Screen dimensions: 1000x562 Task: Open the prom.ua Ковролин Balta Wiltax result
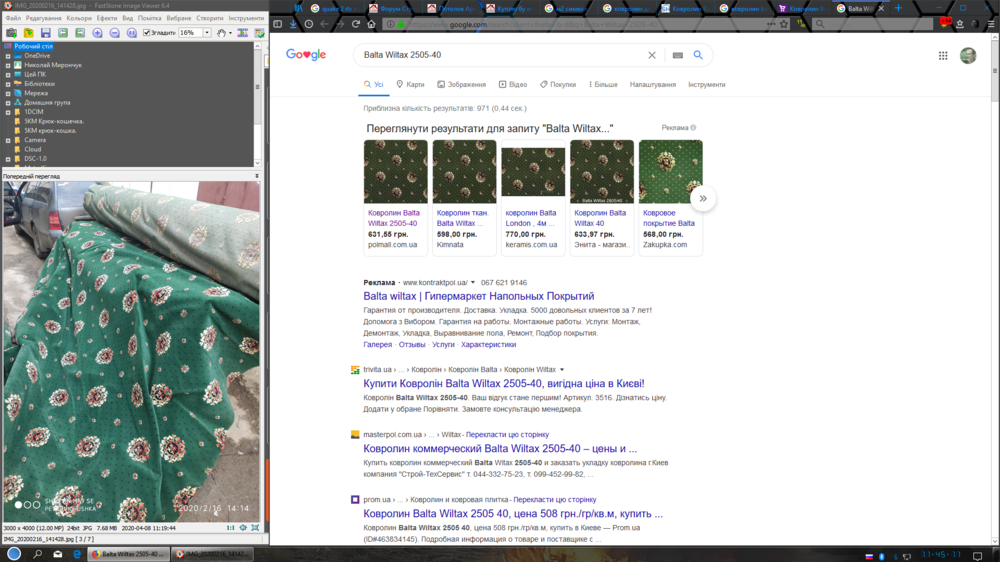[x=513, y=514]
